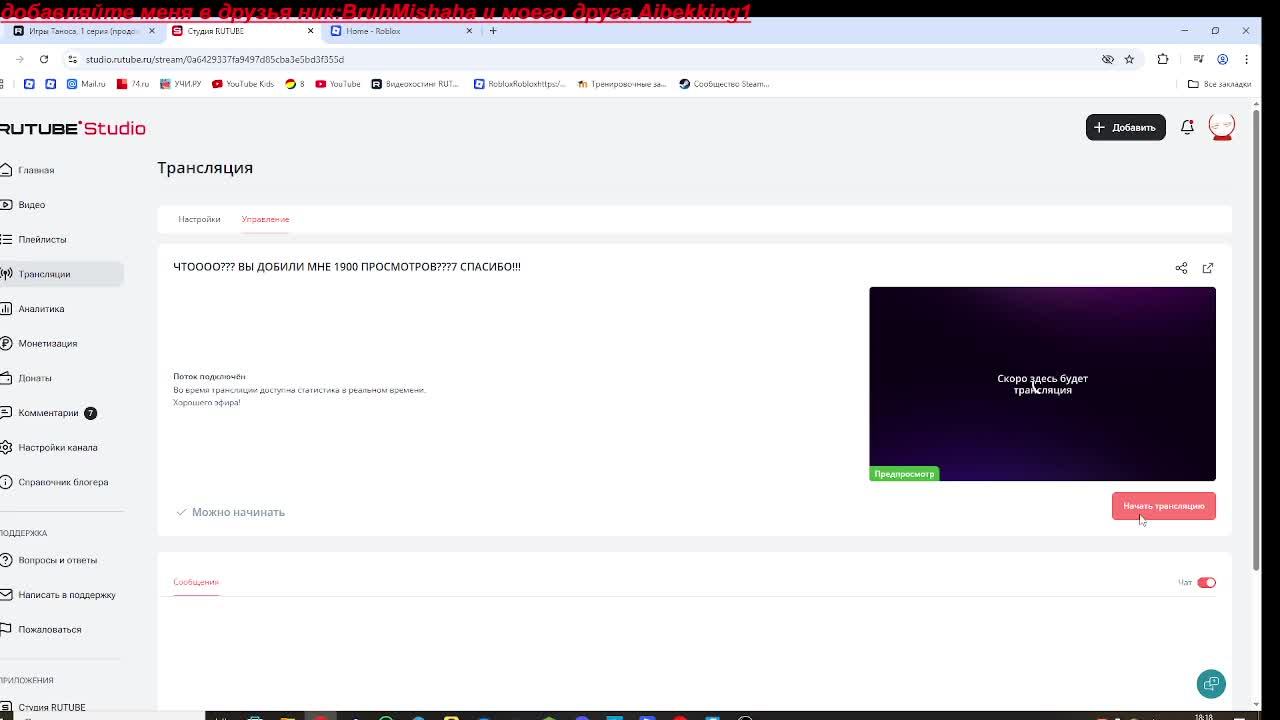
Task: Open the notifications bell
Action: coord(1187,127)
